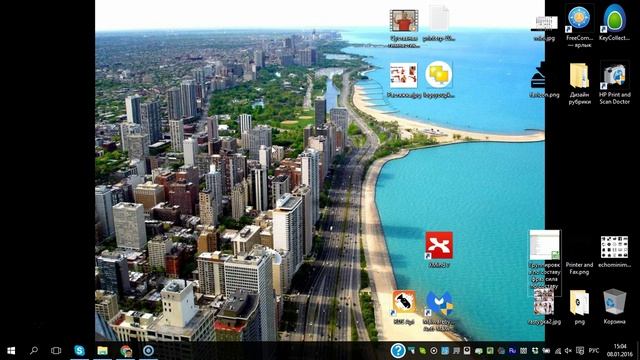This screenshot has width=640, height=360.
Task: Click the Dropbox tray icon
Action: [535, 351]
